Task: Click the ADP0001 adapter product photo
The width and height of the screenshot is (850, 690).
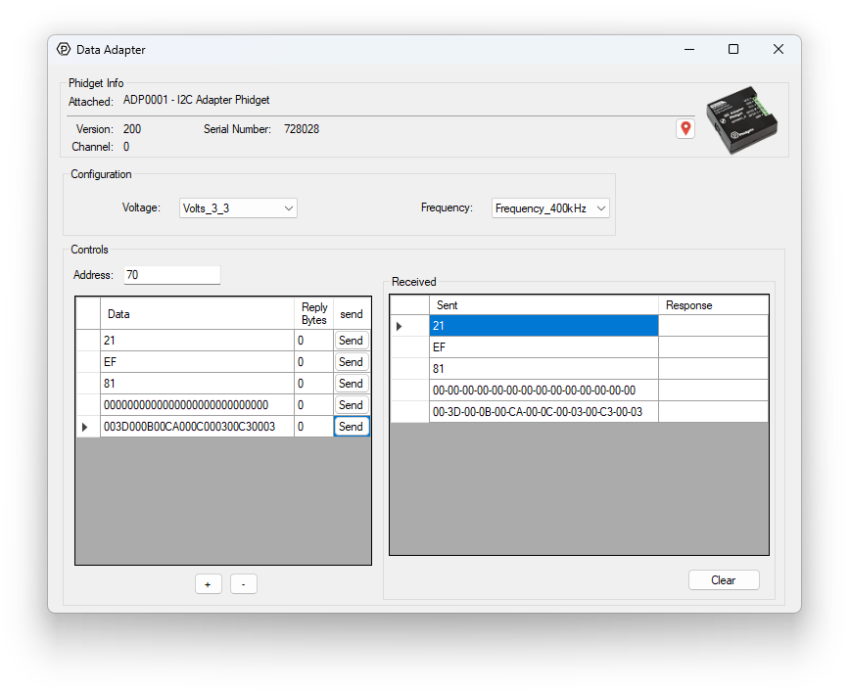Action: point(740,118)
